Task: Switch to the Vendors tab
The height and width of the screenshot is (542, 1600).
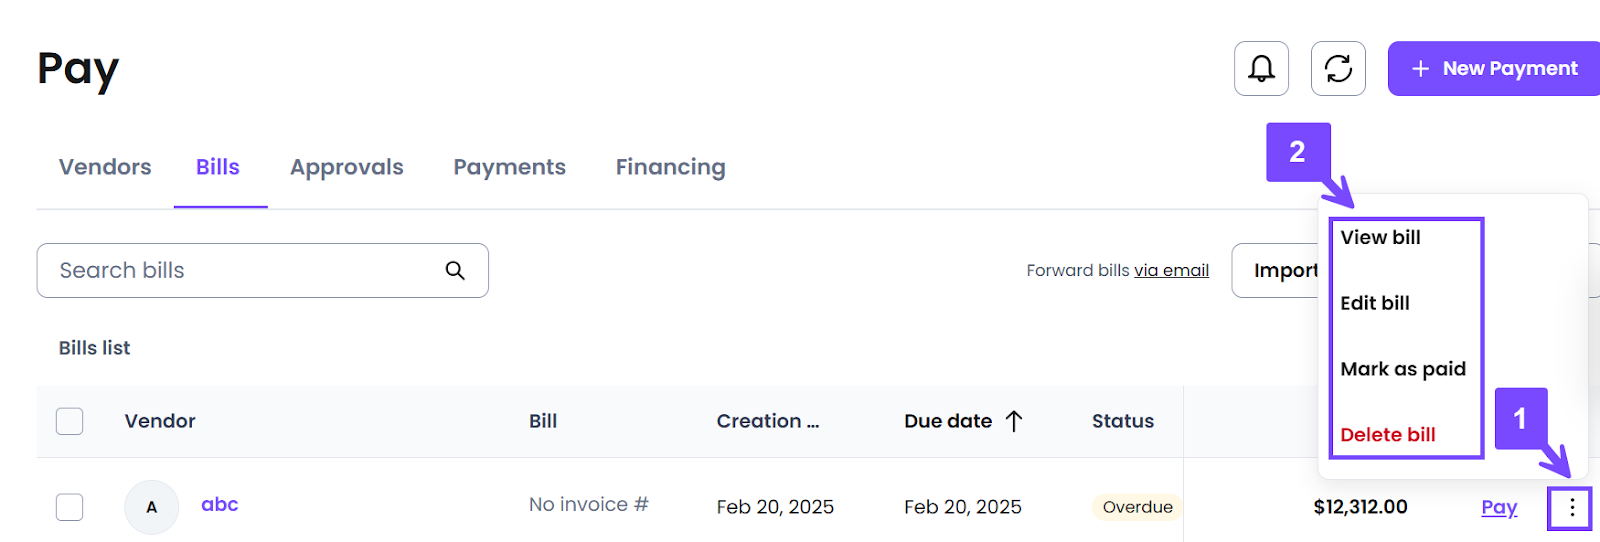Action: (105, 167)
